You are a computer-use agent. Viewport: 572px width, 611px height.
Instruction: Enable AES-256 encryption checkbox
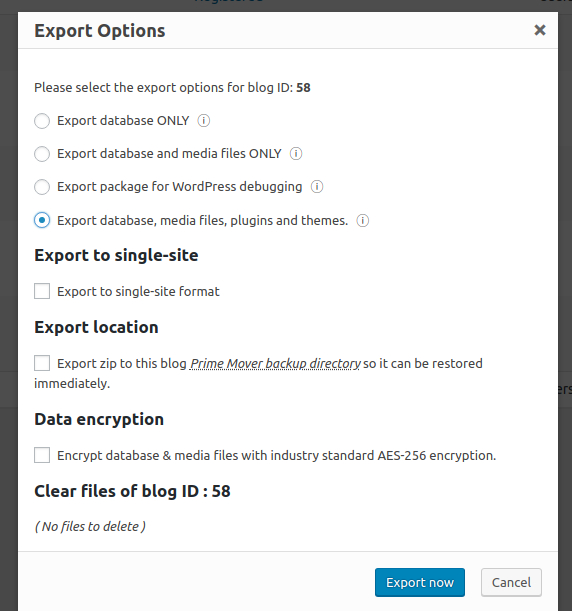[42, 455]
